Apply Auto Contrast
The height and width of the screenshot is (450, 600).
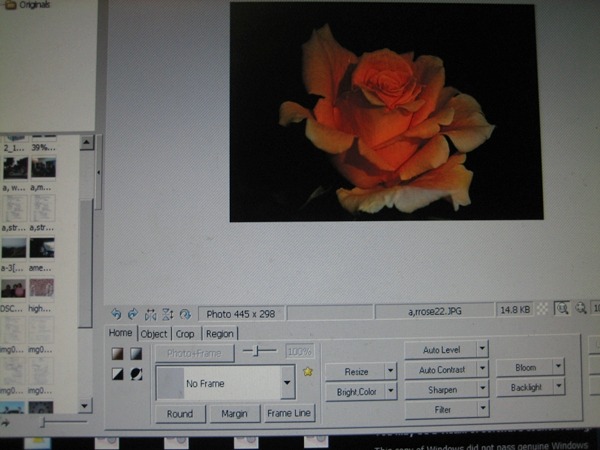click(441, 370)
